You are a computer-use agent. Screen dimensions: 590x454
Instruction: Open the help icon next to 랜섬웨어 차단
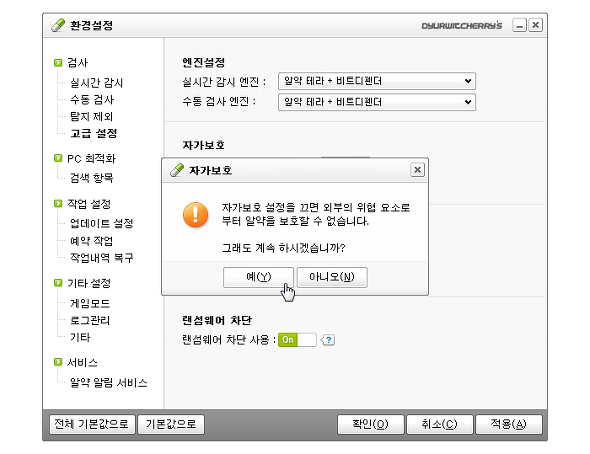[x=328, y=340]
